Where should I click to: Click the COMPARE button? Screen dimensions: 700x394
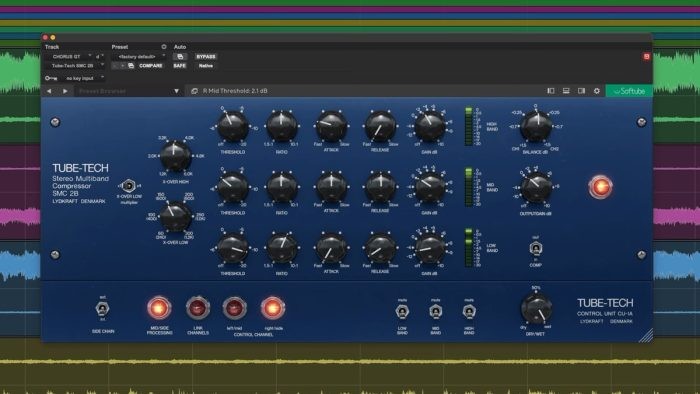click(150, 66)
